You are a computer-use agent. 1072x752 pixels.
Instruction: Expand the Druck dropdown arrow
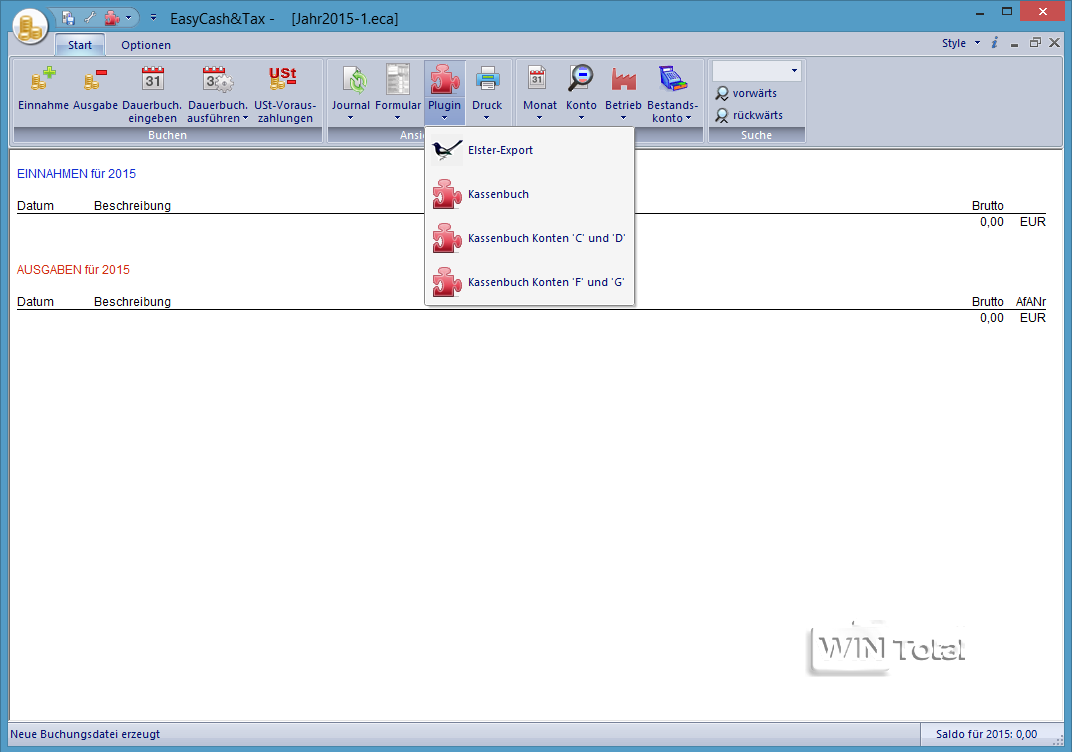pyautogui.click(x=487, y=118)
